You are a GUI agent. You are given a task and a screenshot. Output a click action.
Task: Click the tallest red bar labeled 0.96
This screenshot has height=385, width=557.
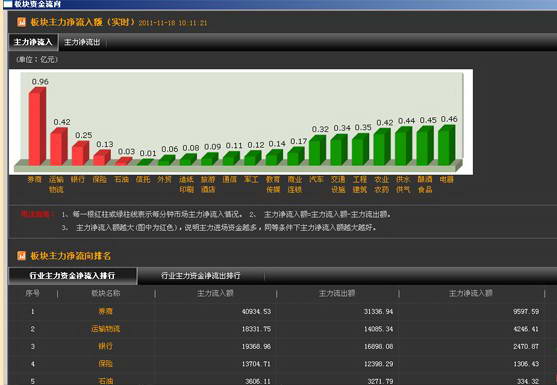pyautogui.click(x=37, y=126)
